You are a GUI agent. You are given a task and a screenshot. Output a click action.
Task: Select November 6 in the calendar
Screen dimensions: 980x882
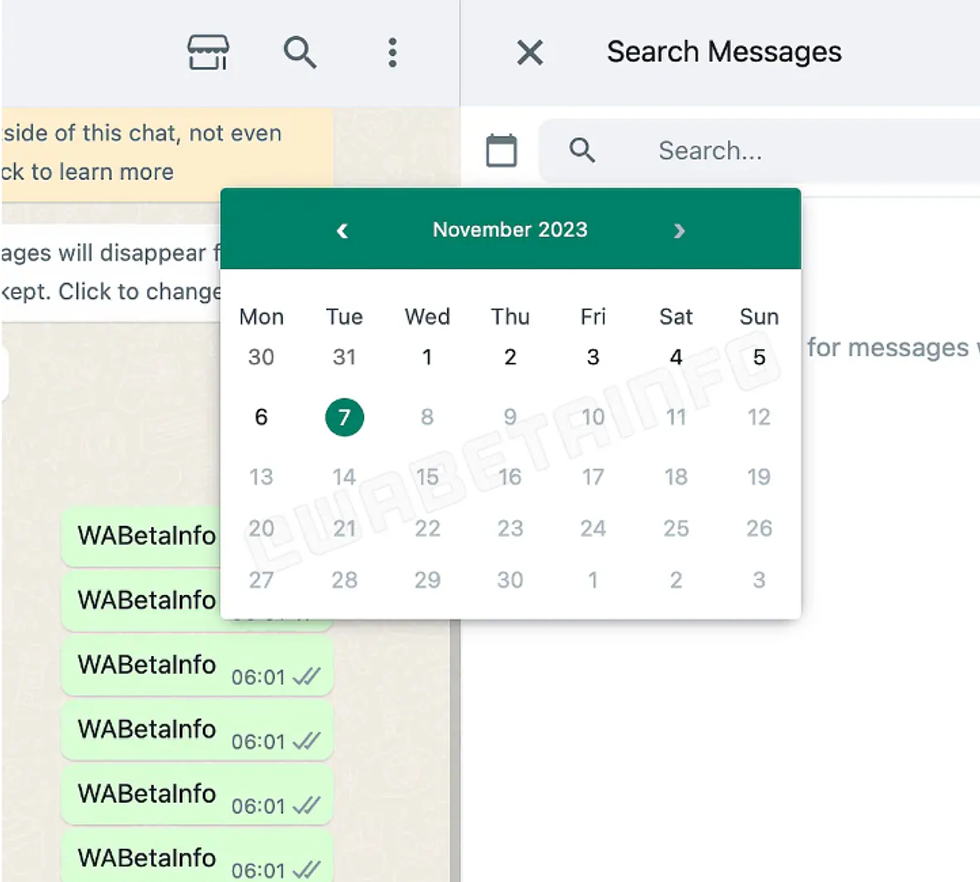coord(261,417)
